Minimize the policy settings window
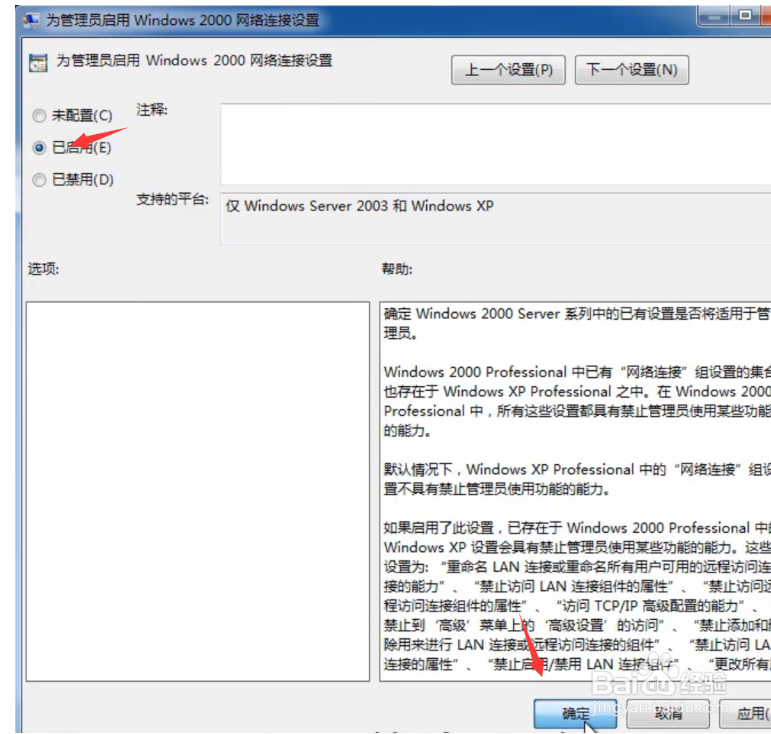The width and height of the screenshot is (771, 734). point(713,16)
